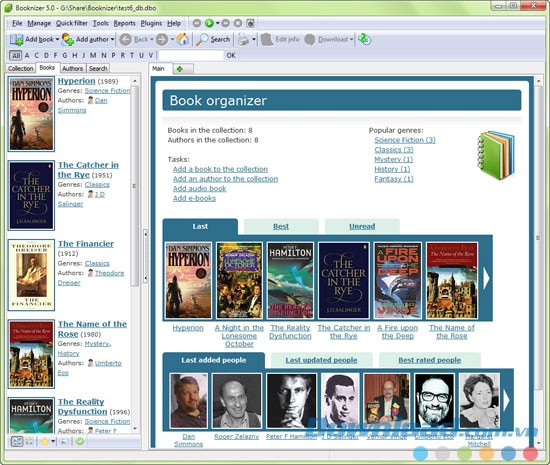The width and height of the screenshot is (550, 465).
Task: Filter books by letter R
Action: tap(122, 55)
